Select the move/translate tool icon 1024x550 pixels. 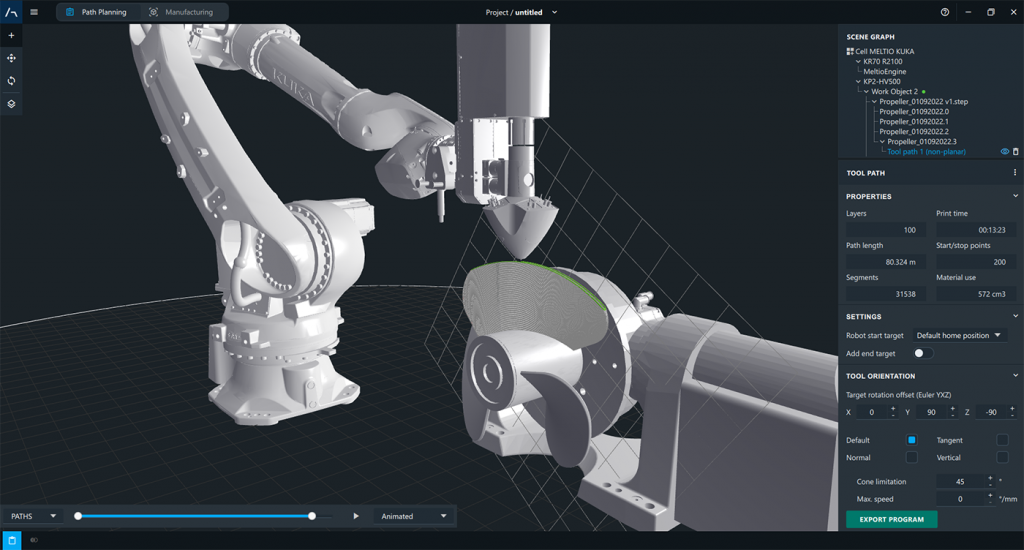tap(11, 58)
